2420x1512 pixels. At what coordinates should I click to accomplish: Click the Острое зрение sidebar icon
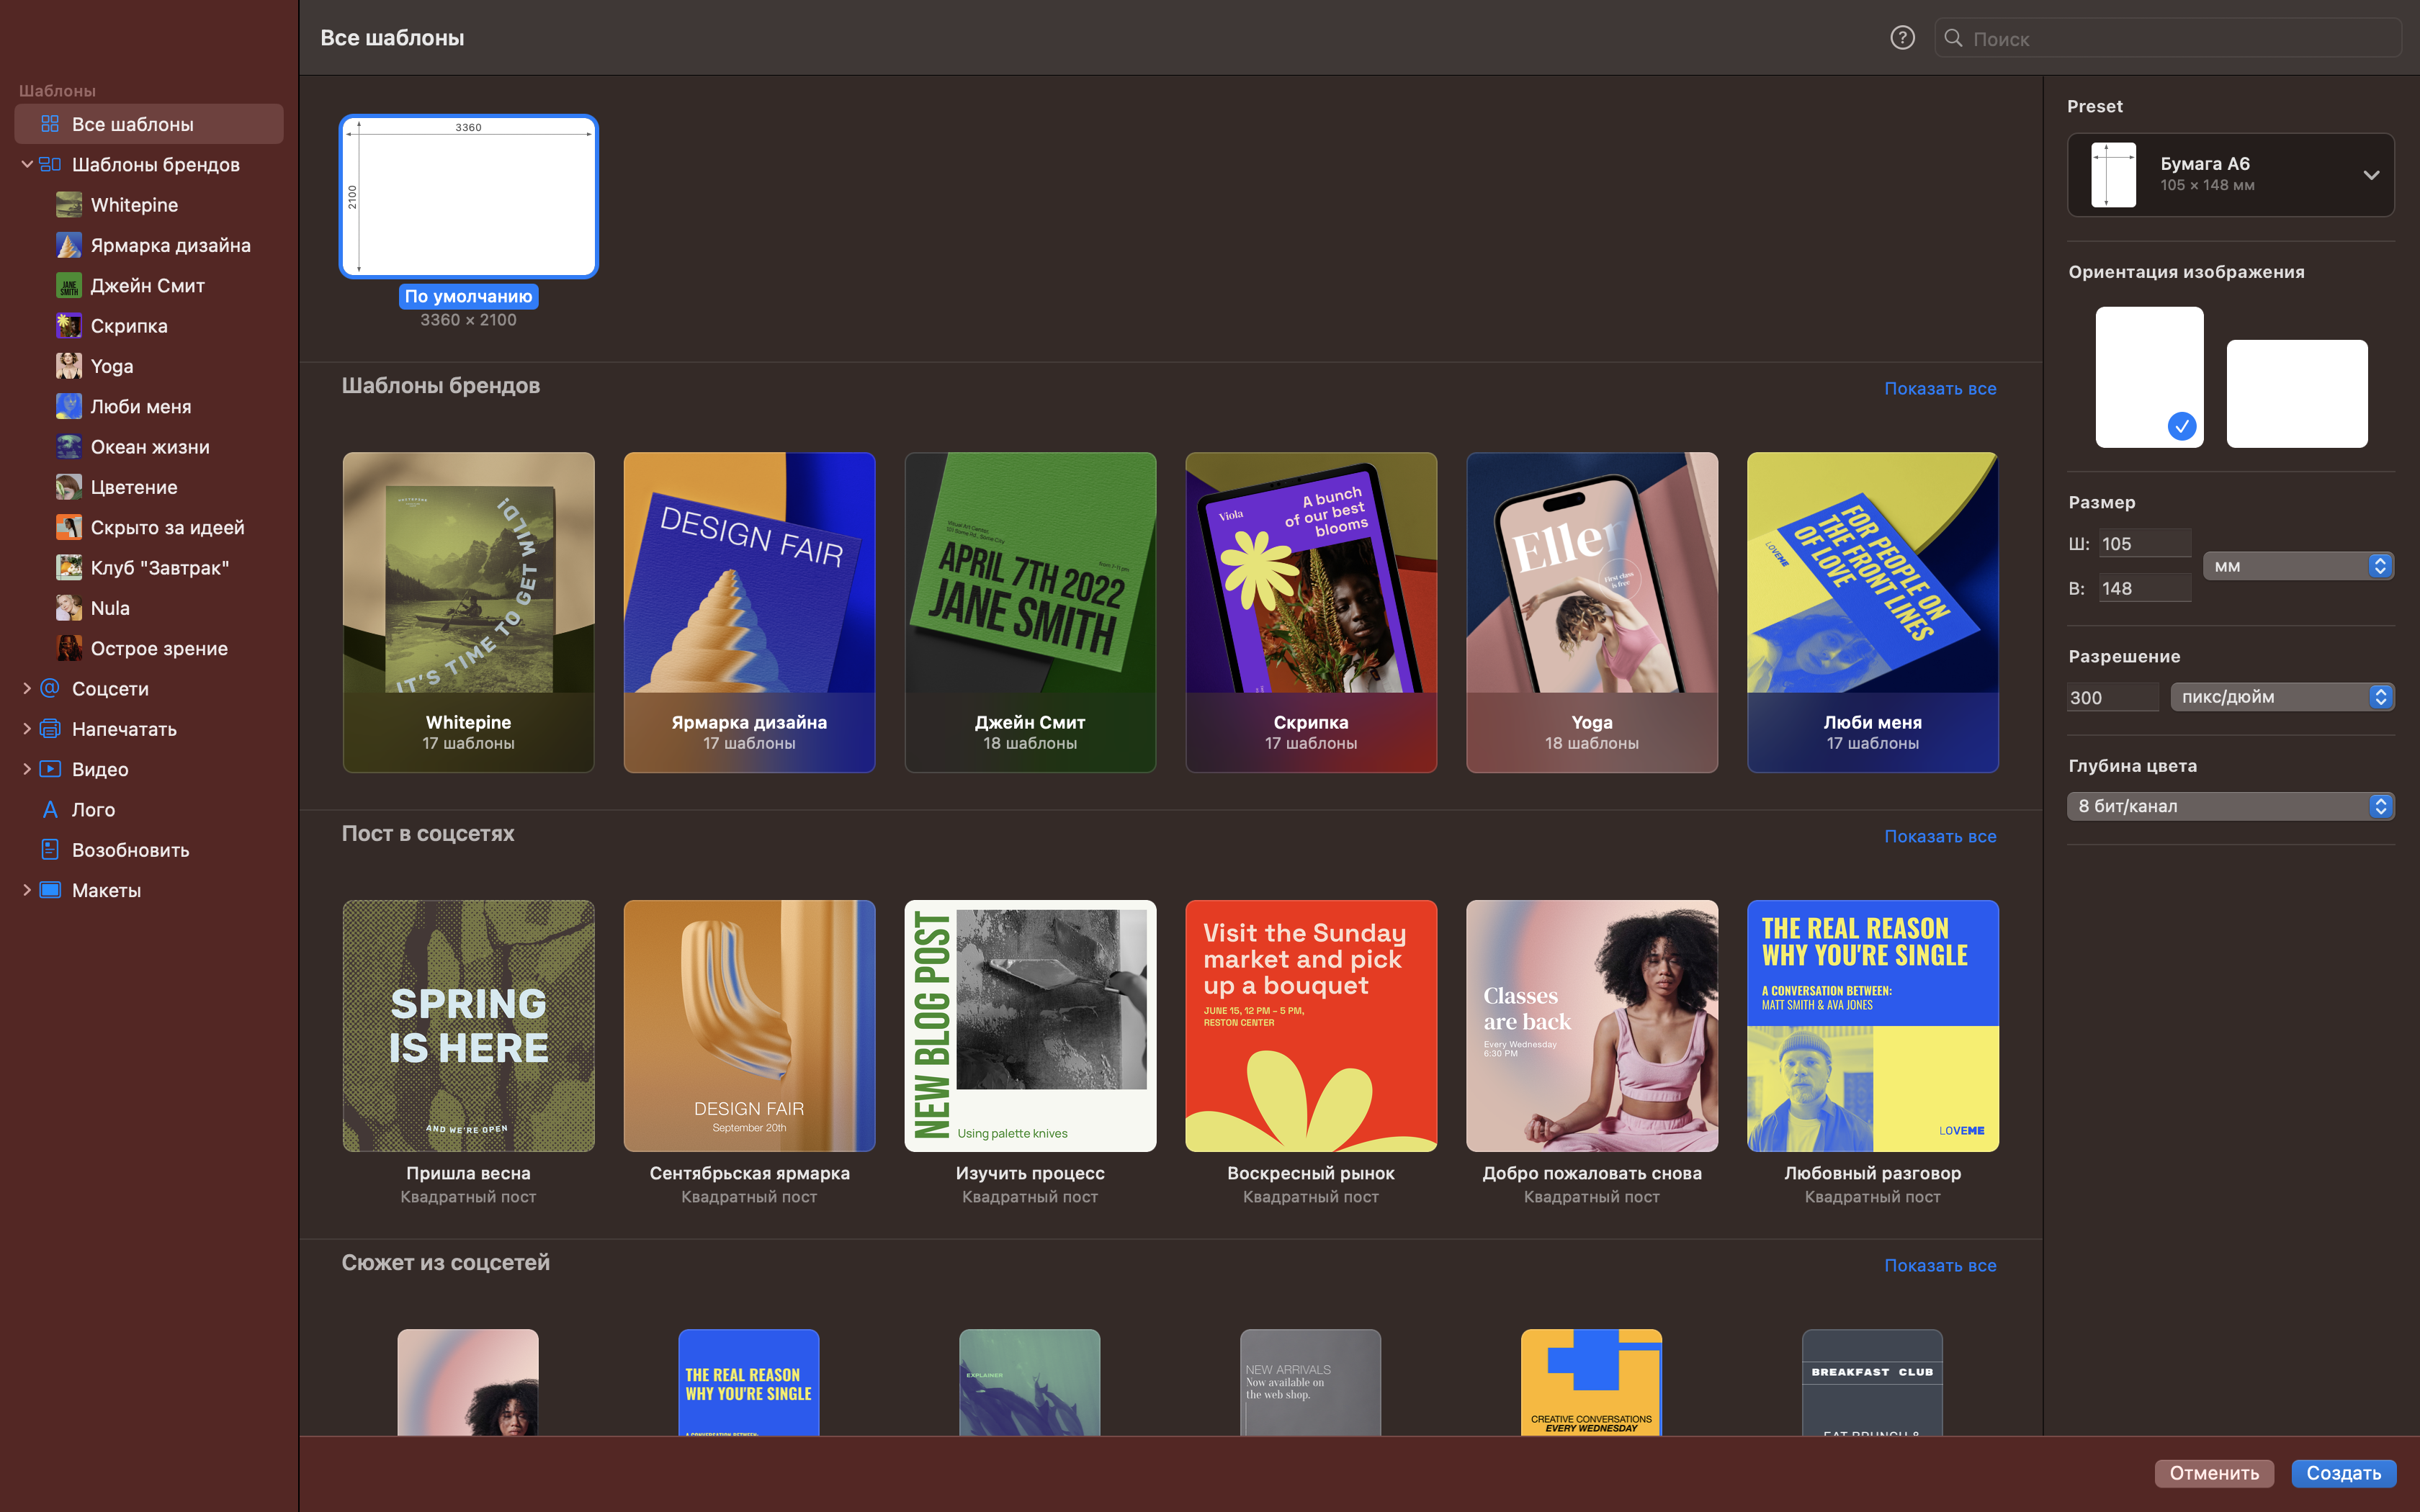pos(69,649)
